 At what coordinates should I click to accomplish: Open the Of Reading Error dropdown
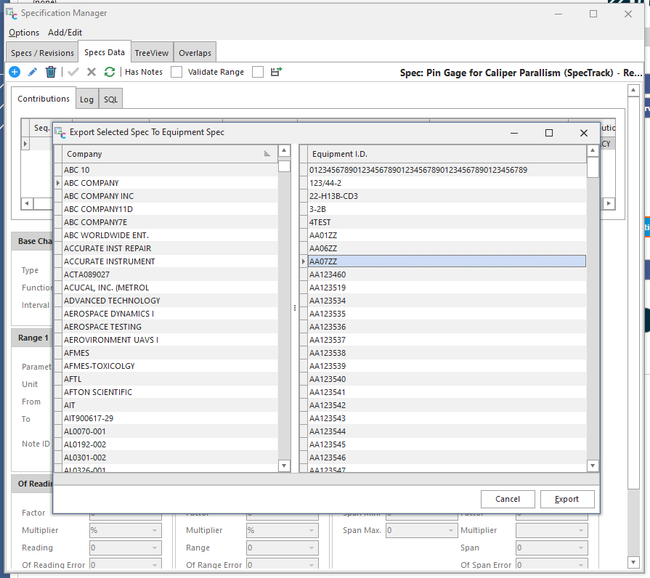tap(154, 565)
